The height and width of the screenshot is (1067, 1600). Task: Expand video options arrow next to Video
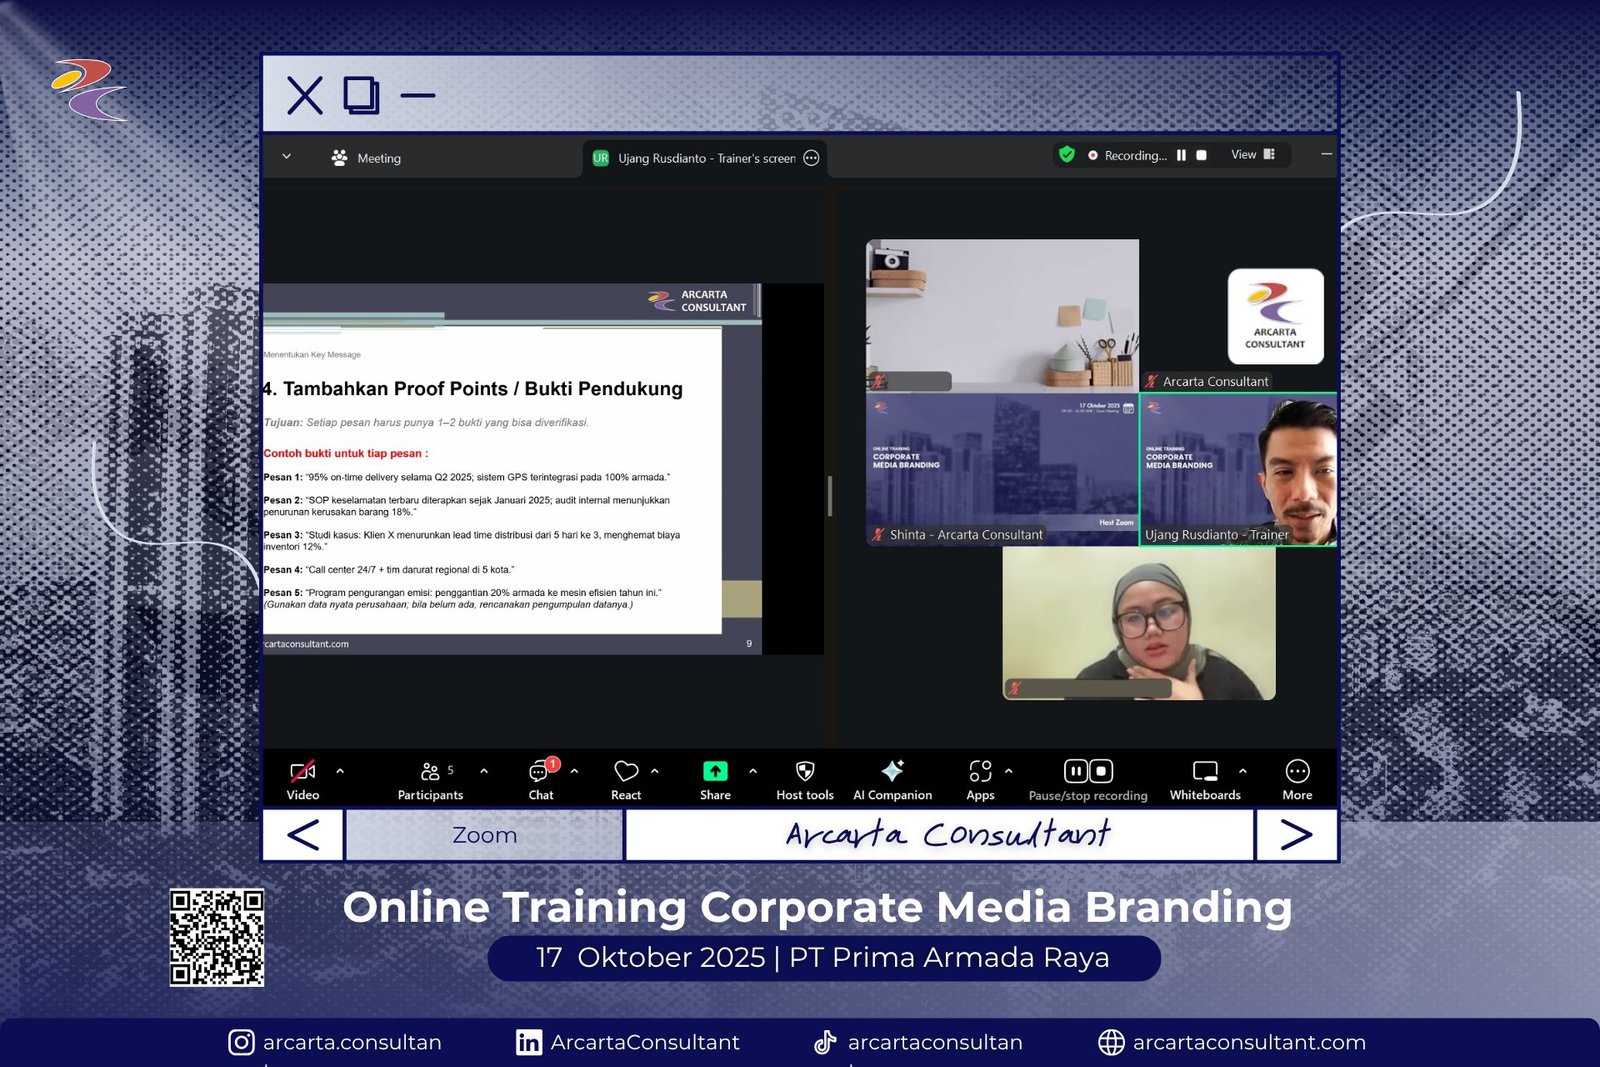point(340,771)
